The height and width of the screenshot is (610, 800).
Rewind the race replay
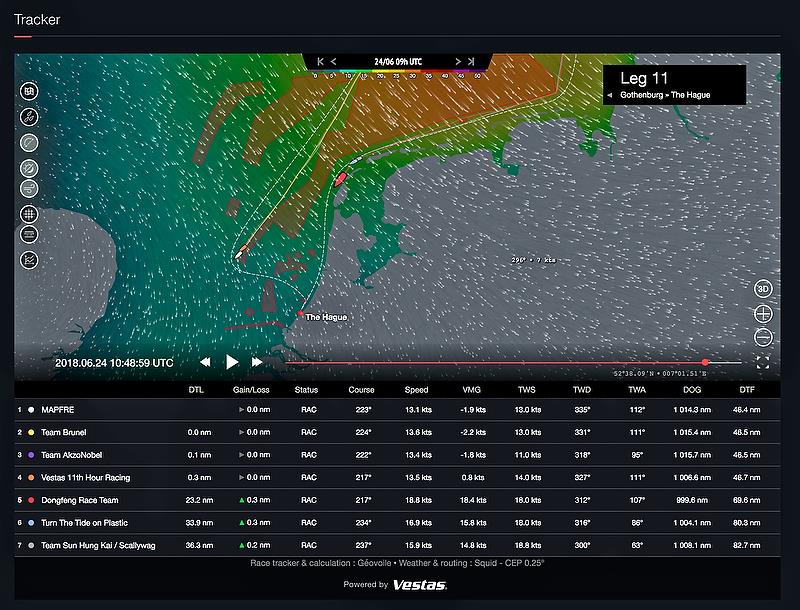(205, 362)
